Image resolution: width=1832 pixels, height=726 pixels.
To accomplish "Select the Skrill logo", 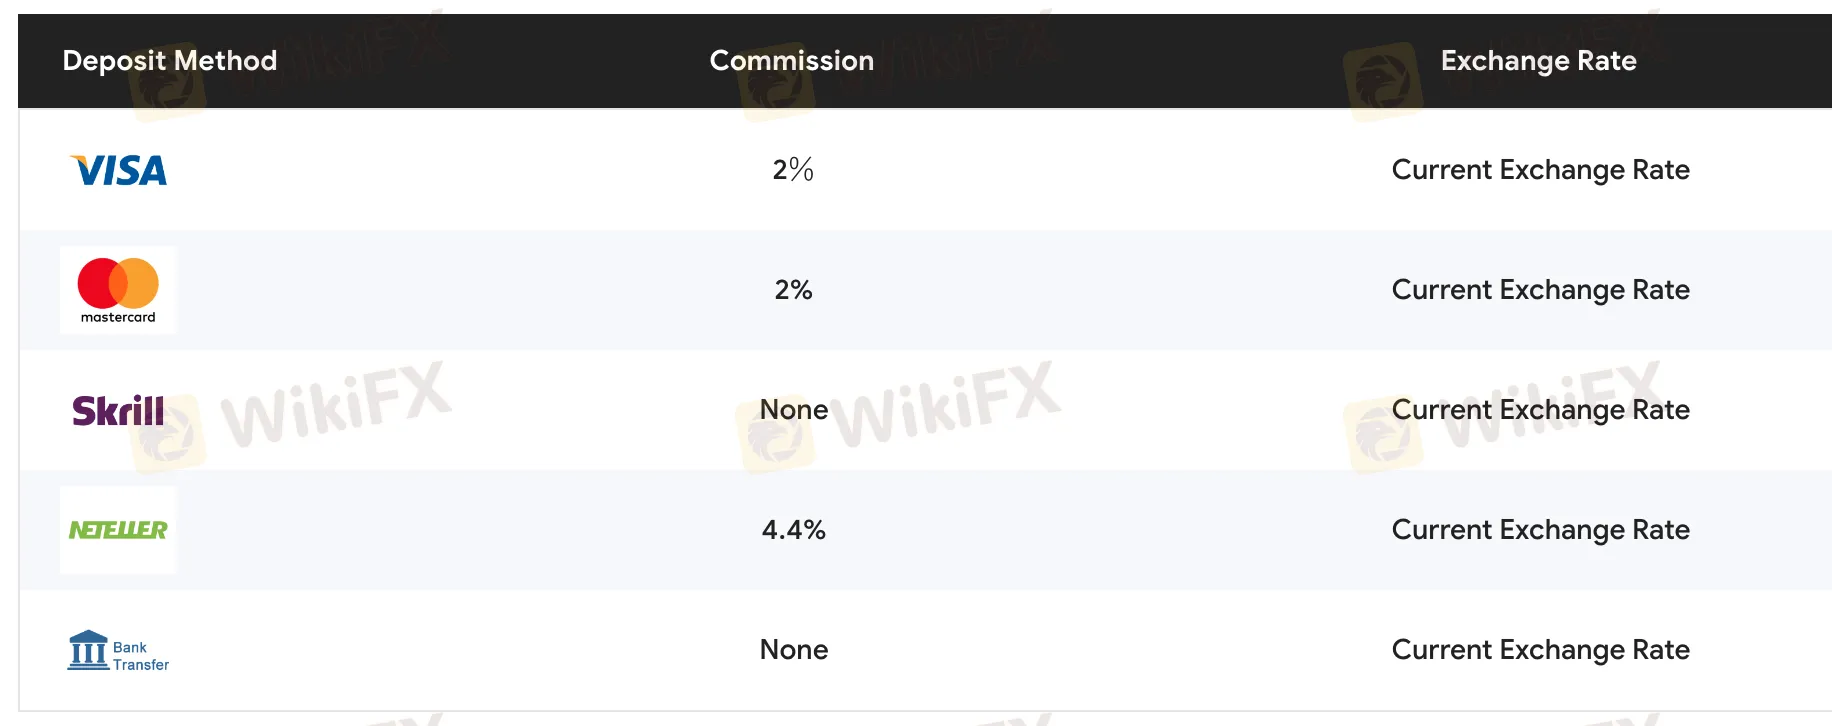I will coord(118,410).
